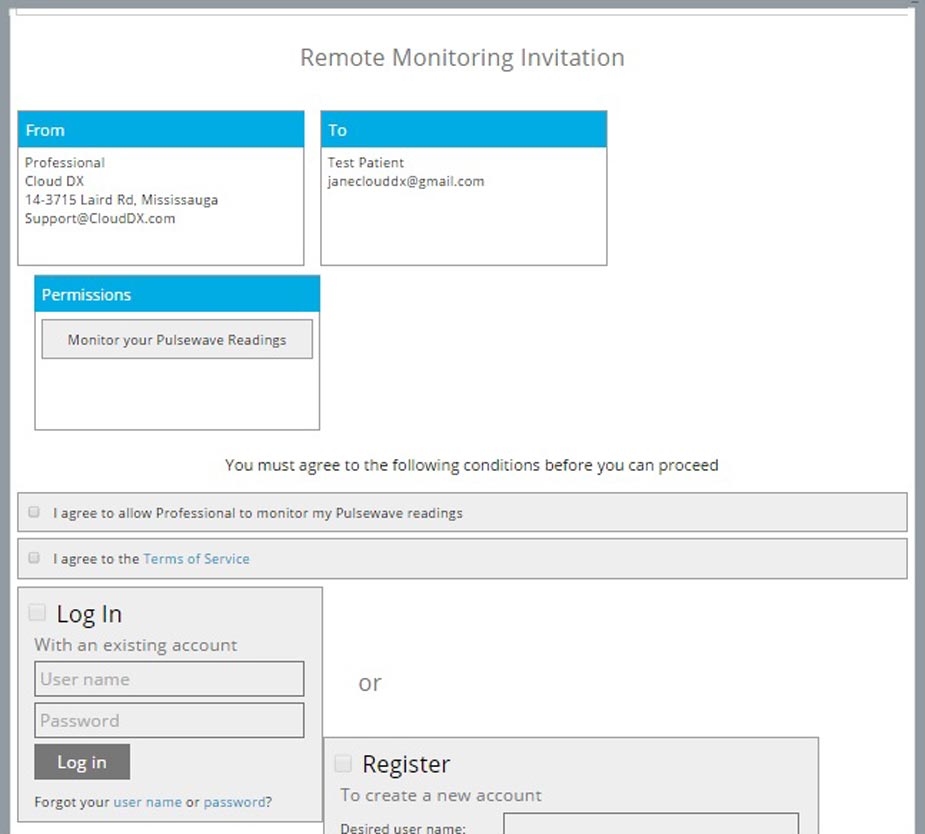This screenshot has width=925, height=834.
Task: Click the Log in button
Action: click(x=82, y=762)
